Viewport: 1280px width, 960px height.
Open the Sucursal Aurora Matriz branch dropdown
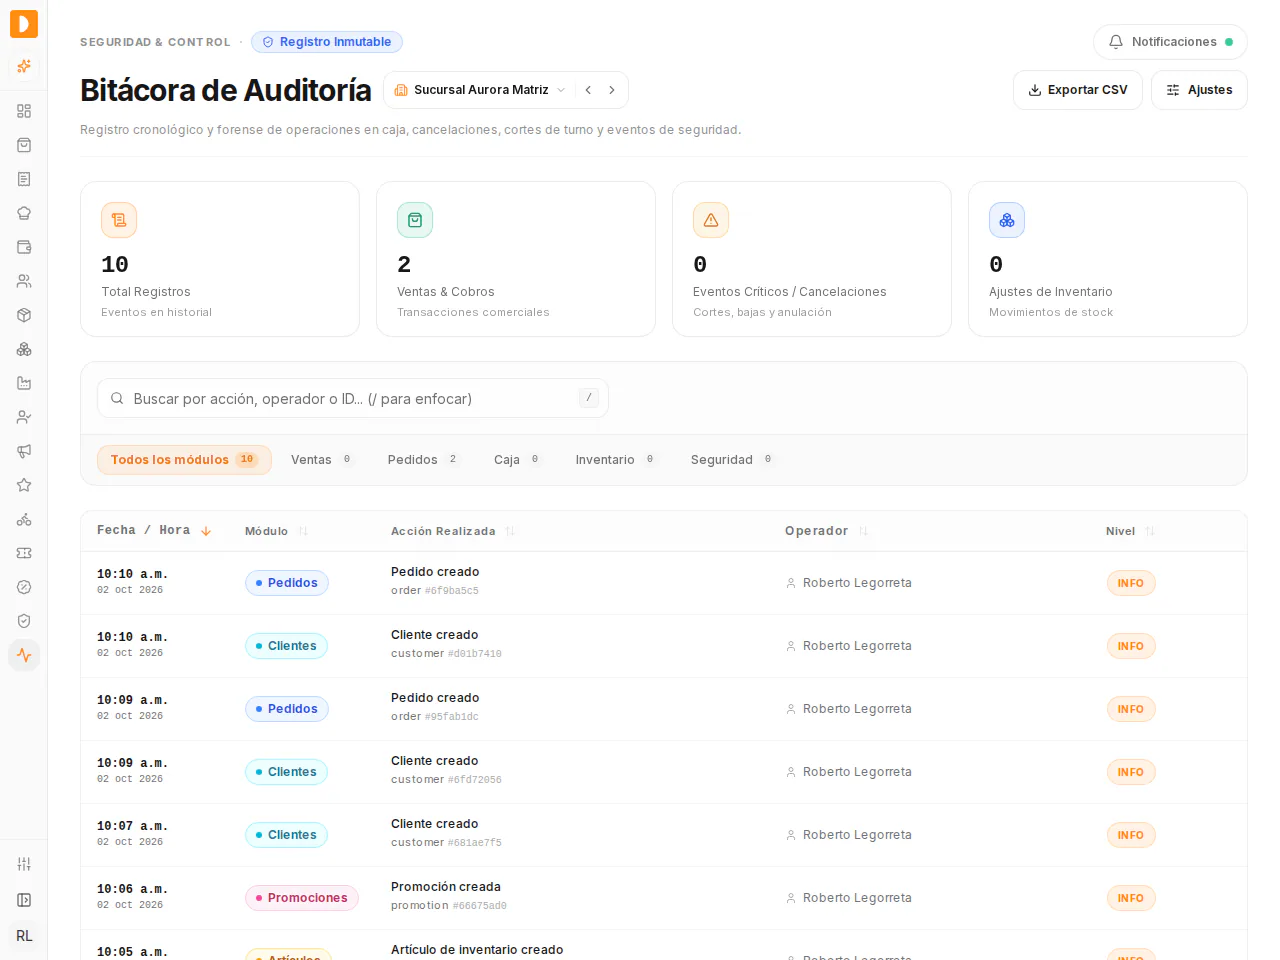coord(480,90)
